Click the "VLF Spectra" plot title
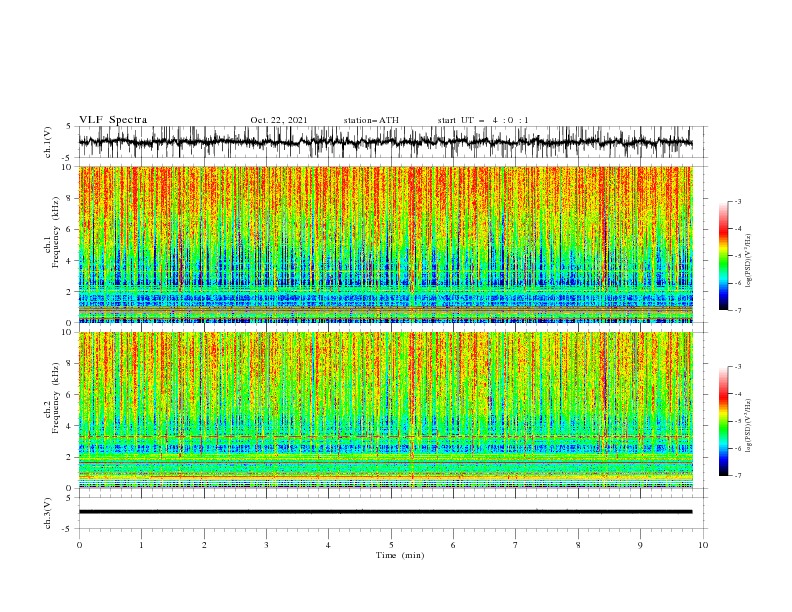 coord(113,120)
